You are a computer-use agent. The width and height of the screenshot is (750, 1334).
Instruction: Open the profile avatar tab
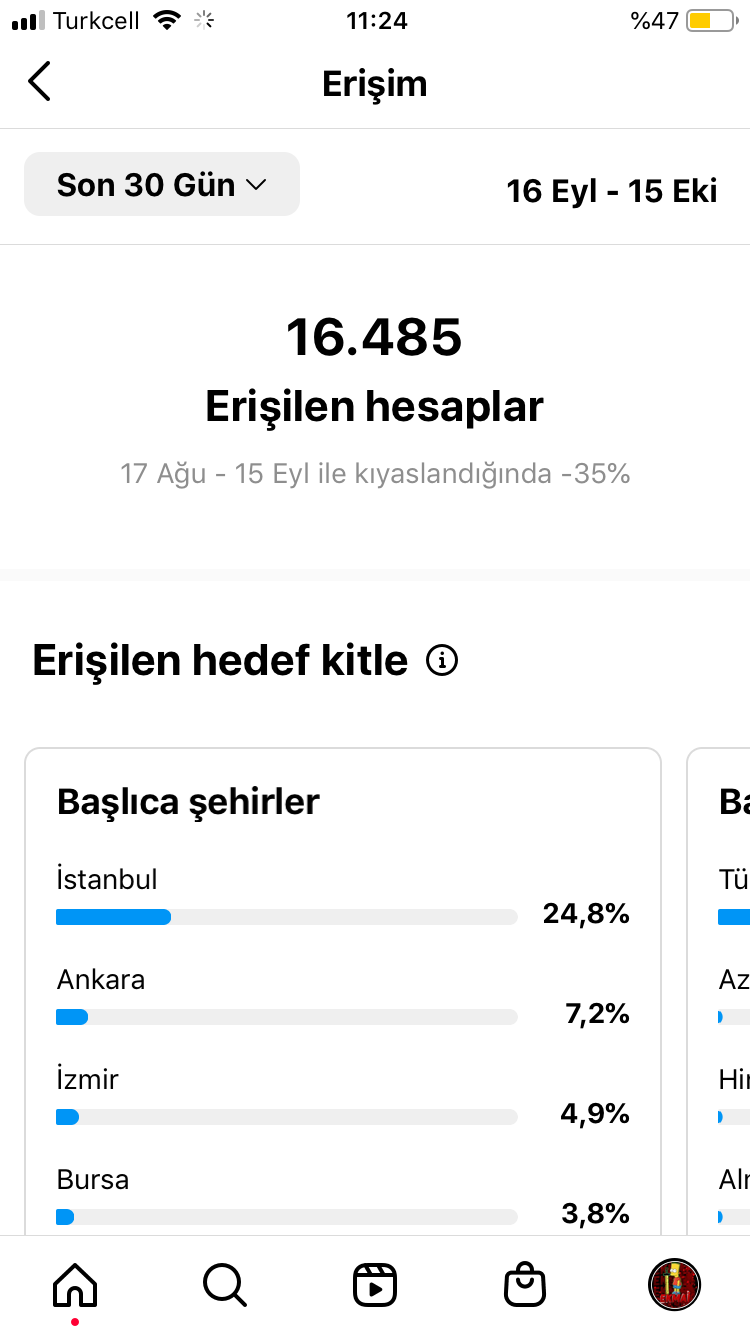tap(675, 1284)
